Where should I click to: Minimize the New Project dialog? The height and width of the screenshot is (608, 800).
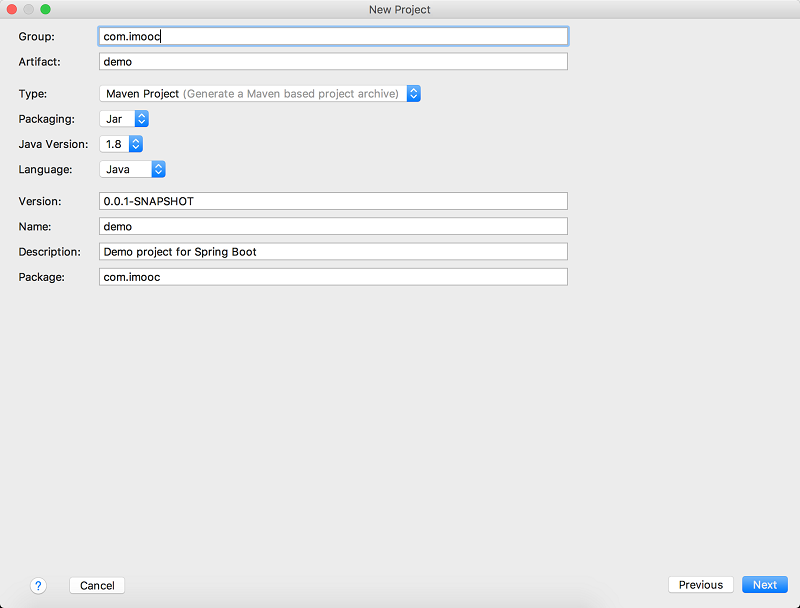click(x=28, y=9)
